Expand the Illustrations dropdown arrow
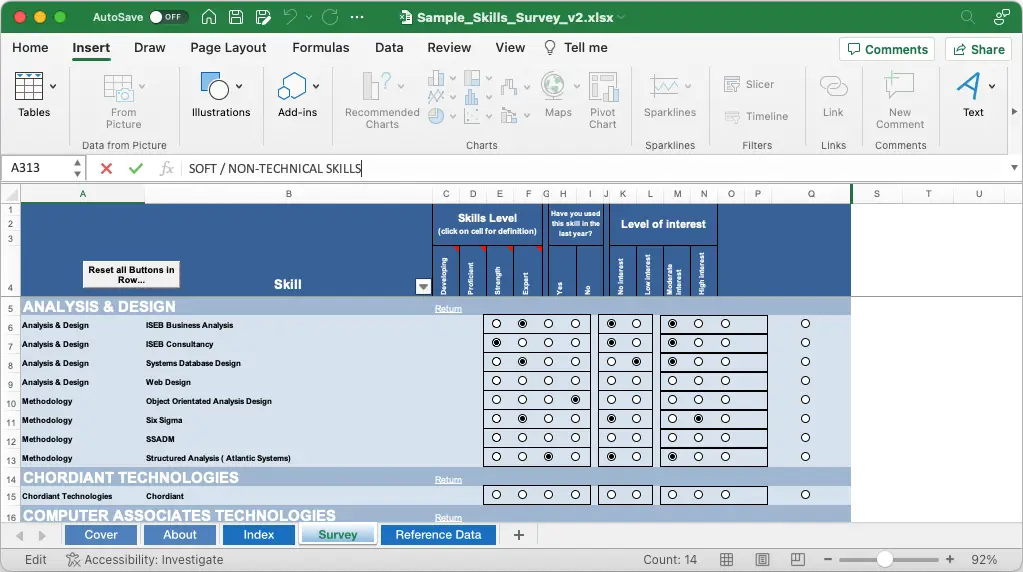This screenshot has width=1023, height=572. point(239,86)
